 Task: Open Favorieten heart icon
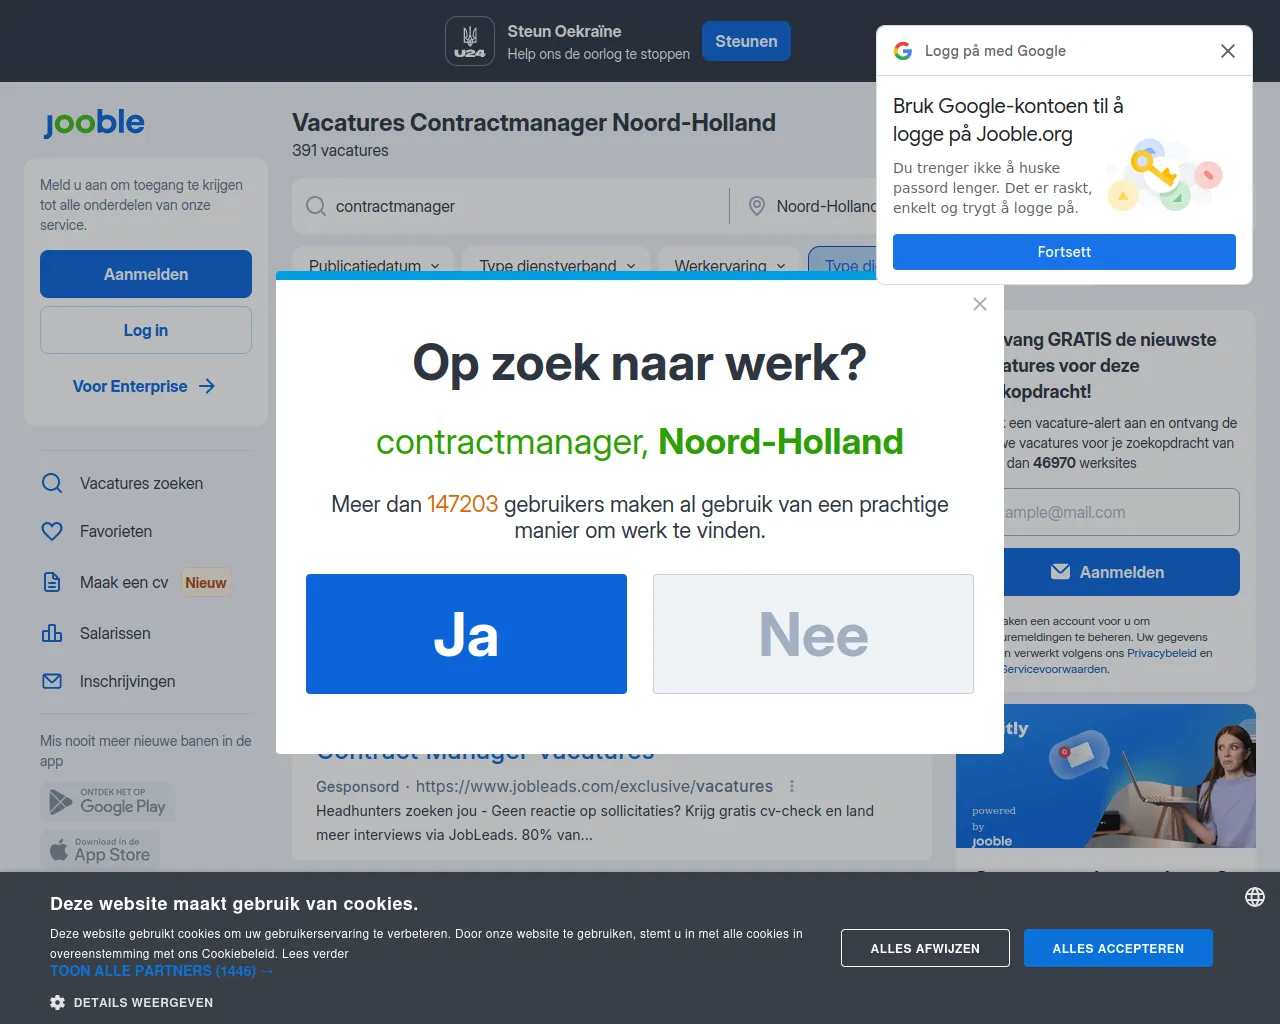(52, 531)
